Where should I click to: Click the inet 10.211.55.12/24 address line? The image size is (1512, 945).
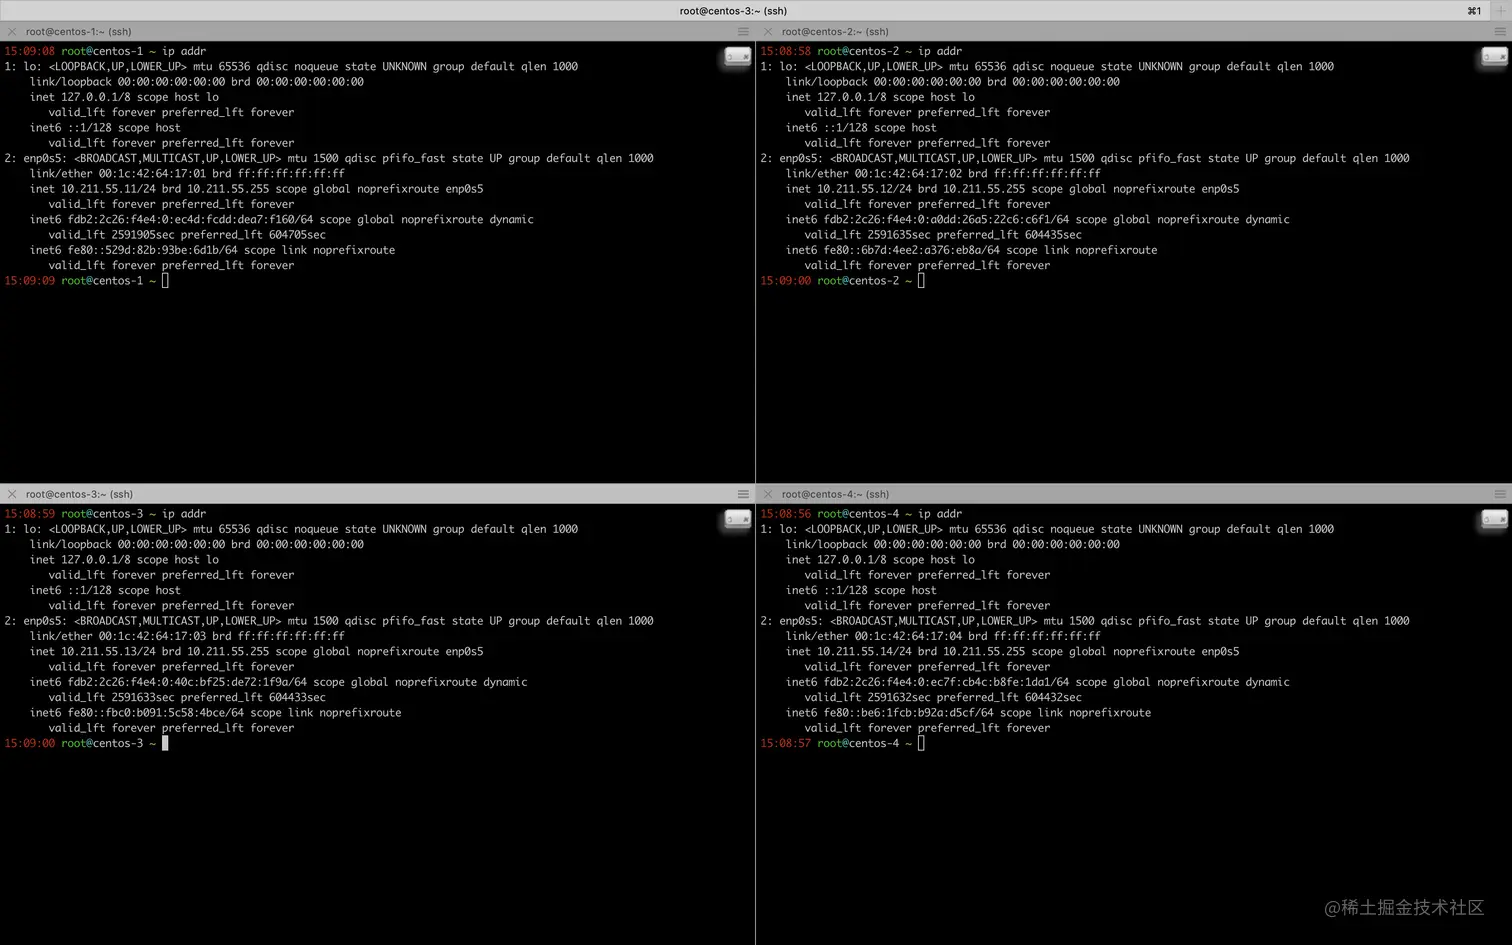pos(1012,189)
